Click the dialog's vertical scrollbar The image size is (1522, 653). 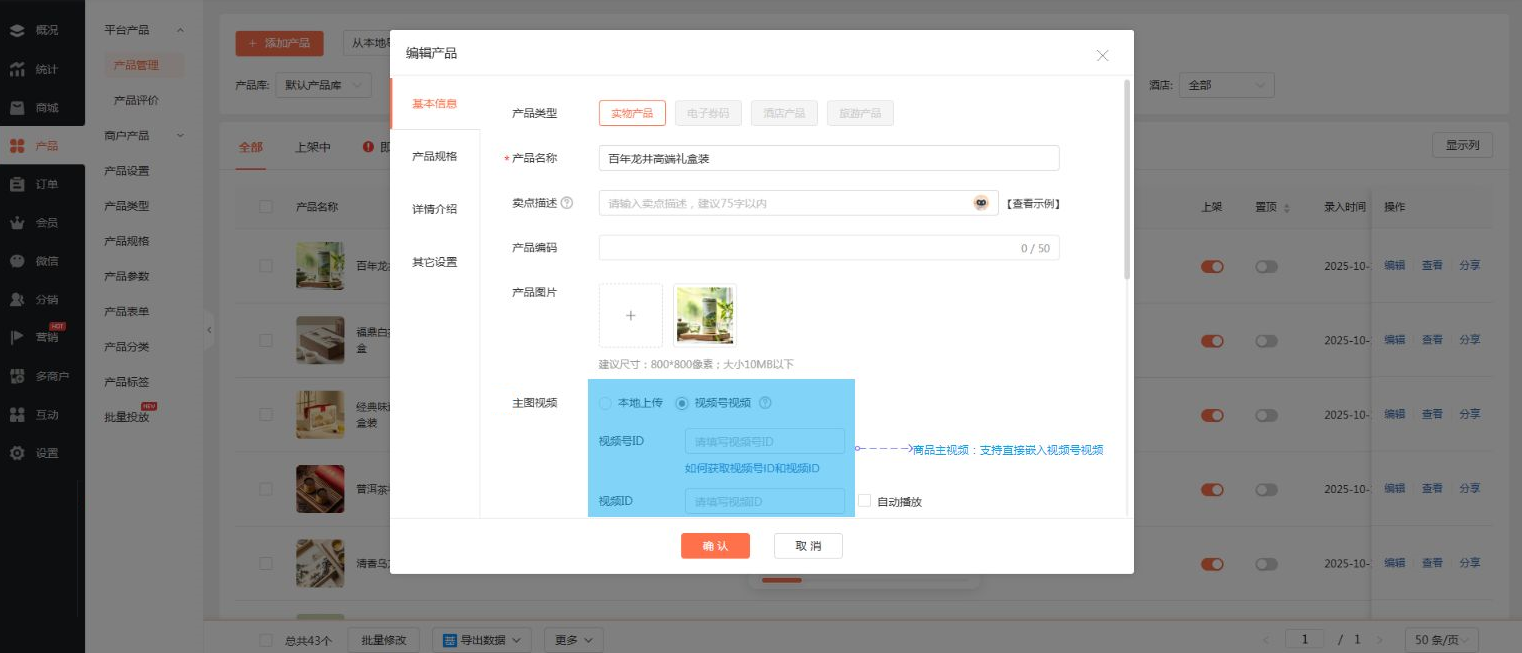coord(1128,180)
